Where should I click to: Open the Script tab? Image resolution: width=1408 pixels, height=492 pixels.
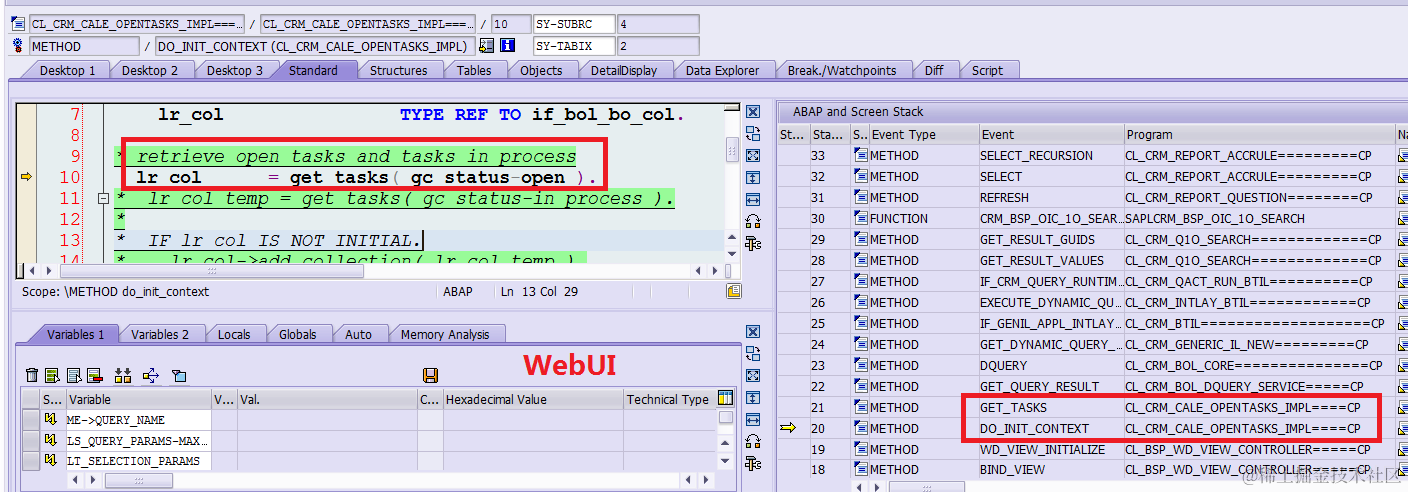987,70
